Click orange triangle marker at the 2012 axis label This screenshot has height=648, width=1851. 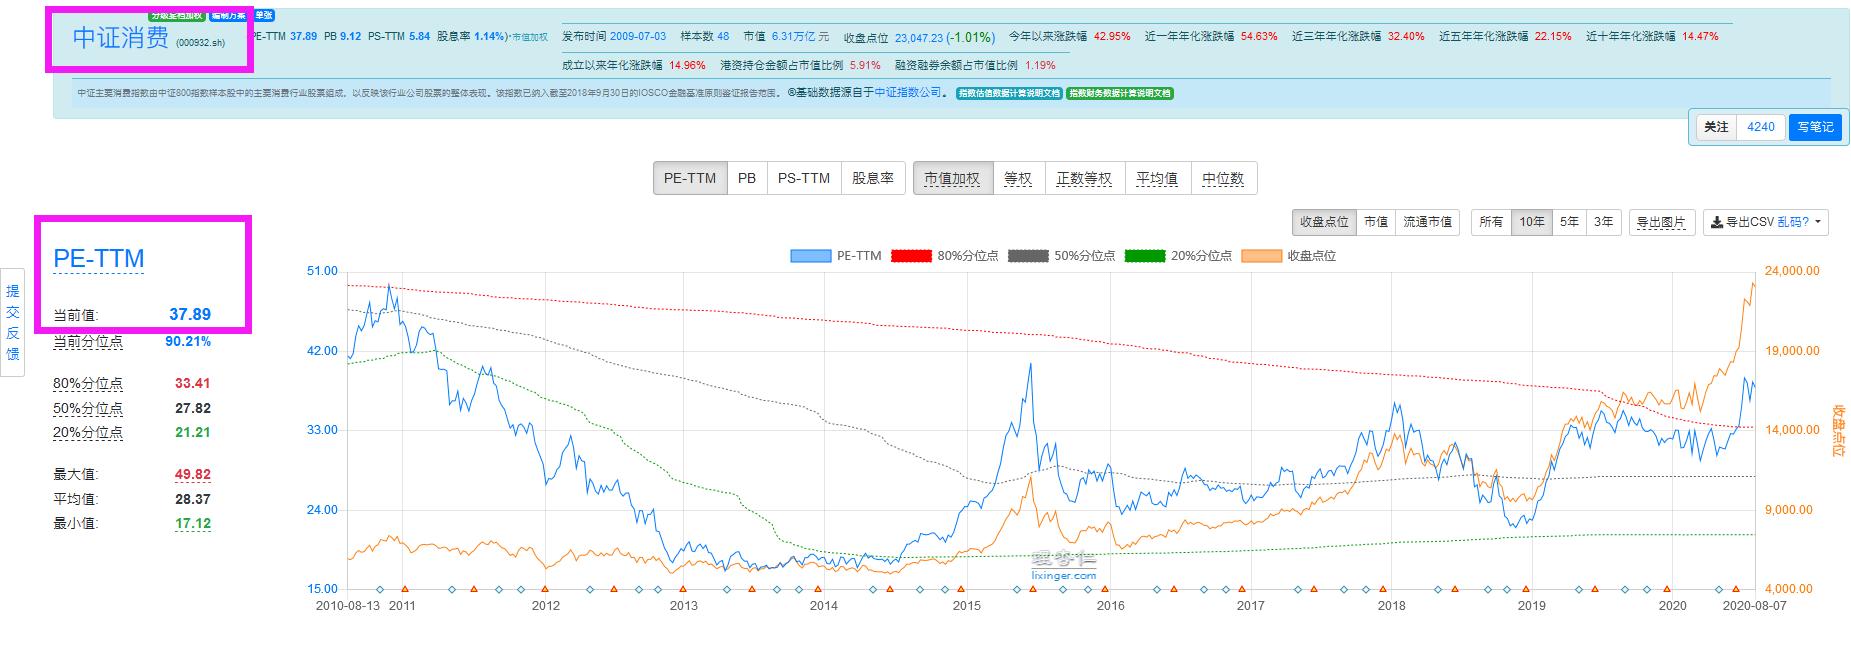(545, 589)
